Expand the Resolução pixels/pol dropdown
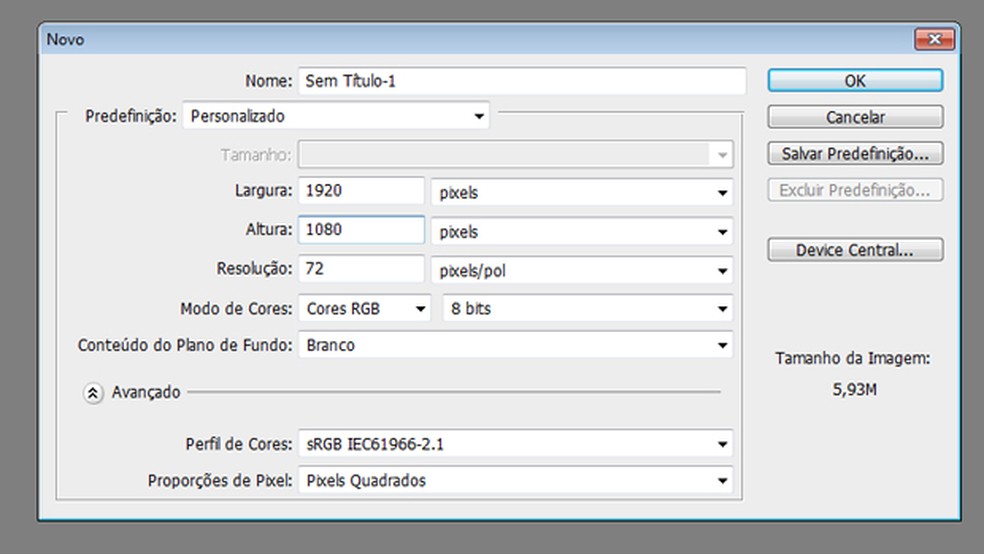984x554 pixels. click(581, 270)
